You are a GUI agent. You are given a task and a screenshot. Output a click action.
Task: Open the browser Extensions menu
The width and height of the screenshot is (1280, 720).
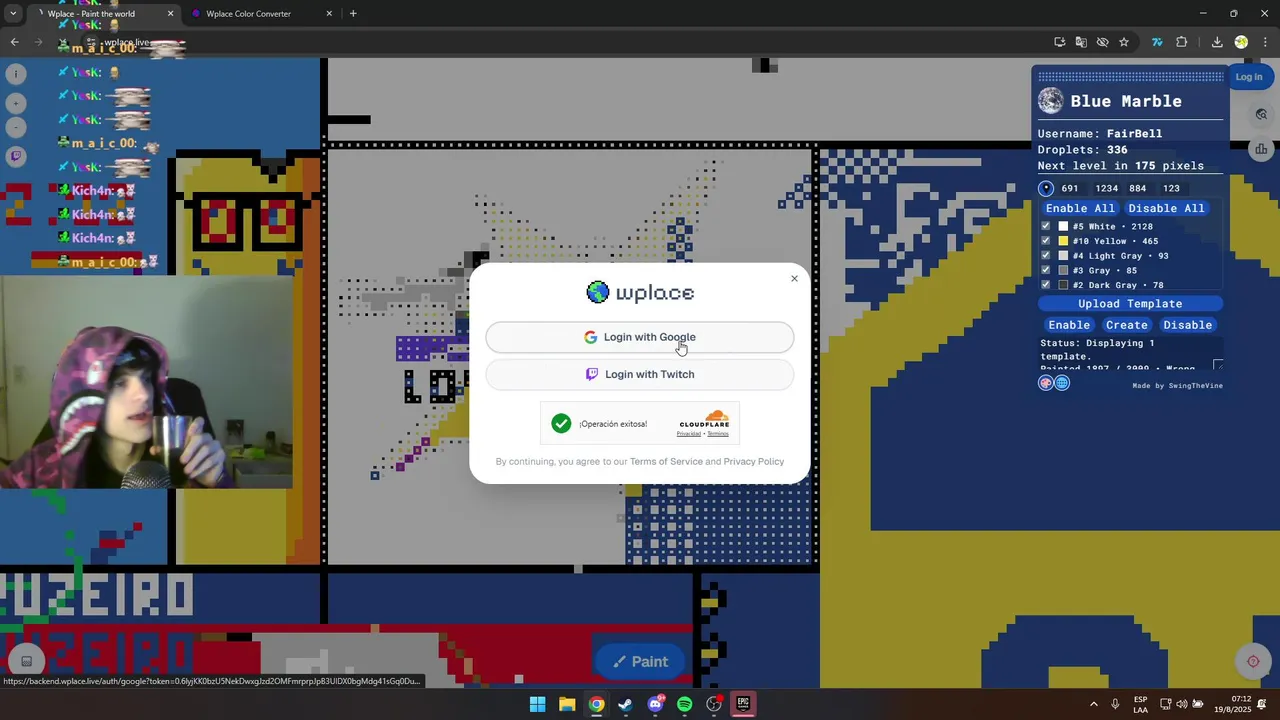point(1182,42)
